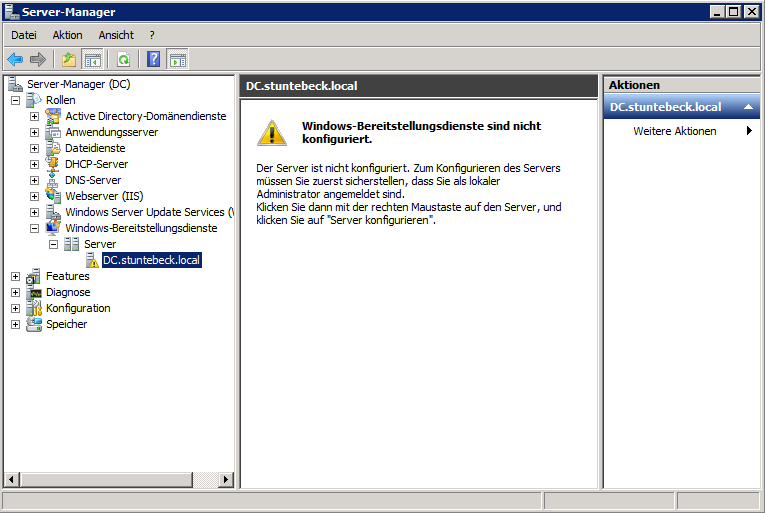Collapse the Windows-Bereitstellungsdienste node
The width and height of the screenshot is (765, 513).
tap(34, 228)
